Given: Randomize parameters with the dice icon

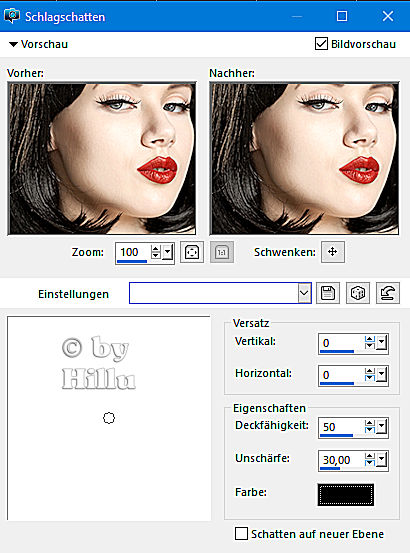Looking at the screenshot, I should point(358,293).
